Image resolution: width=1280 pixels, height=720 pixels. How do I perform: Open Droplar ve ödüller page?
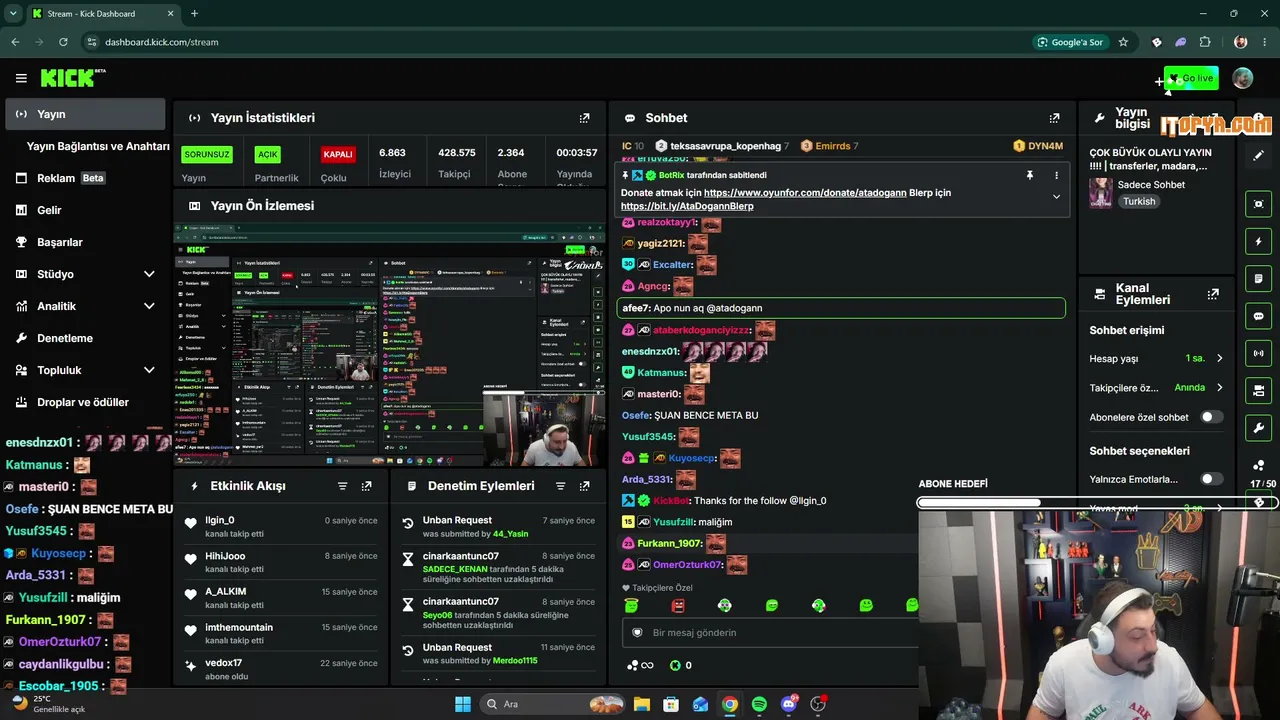click(x=85, y=402)
